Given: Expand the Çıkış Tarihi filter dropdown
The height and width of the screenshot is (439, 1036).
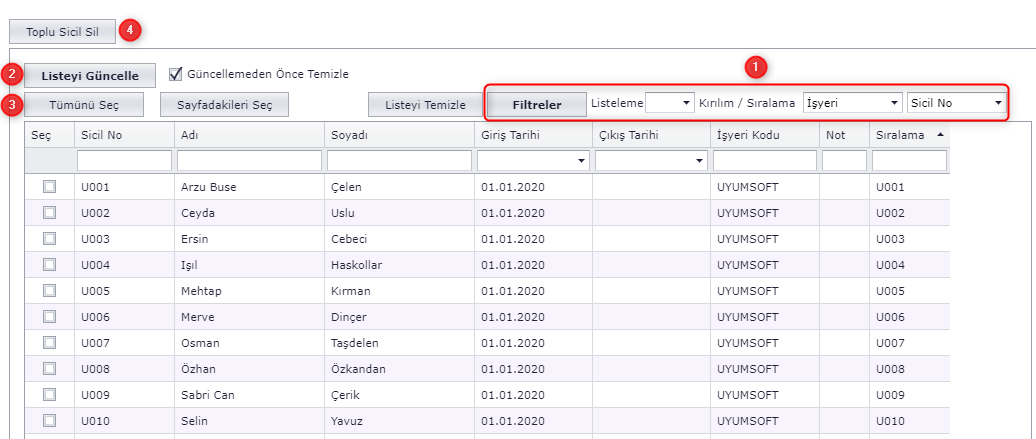Looking at the screenshot, I should [x=699, y=161].
